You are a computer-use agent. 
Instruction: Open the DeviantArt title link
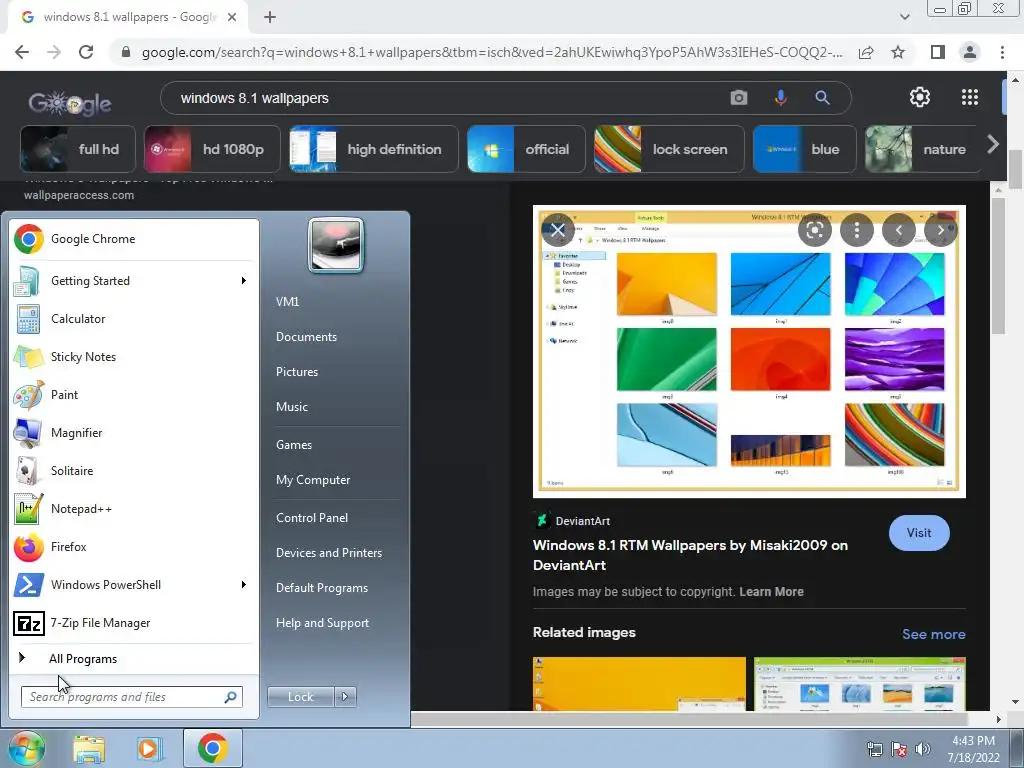click(x=690, y=555)
